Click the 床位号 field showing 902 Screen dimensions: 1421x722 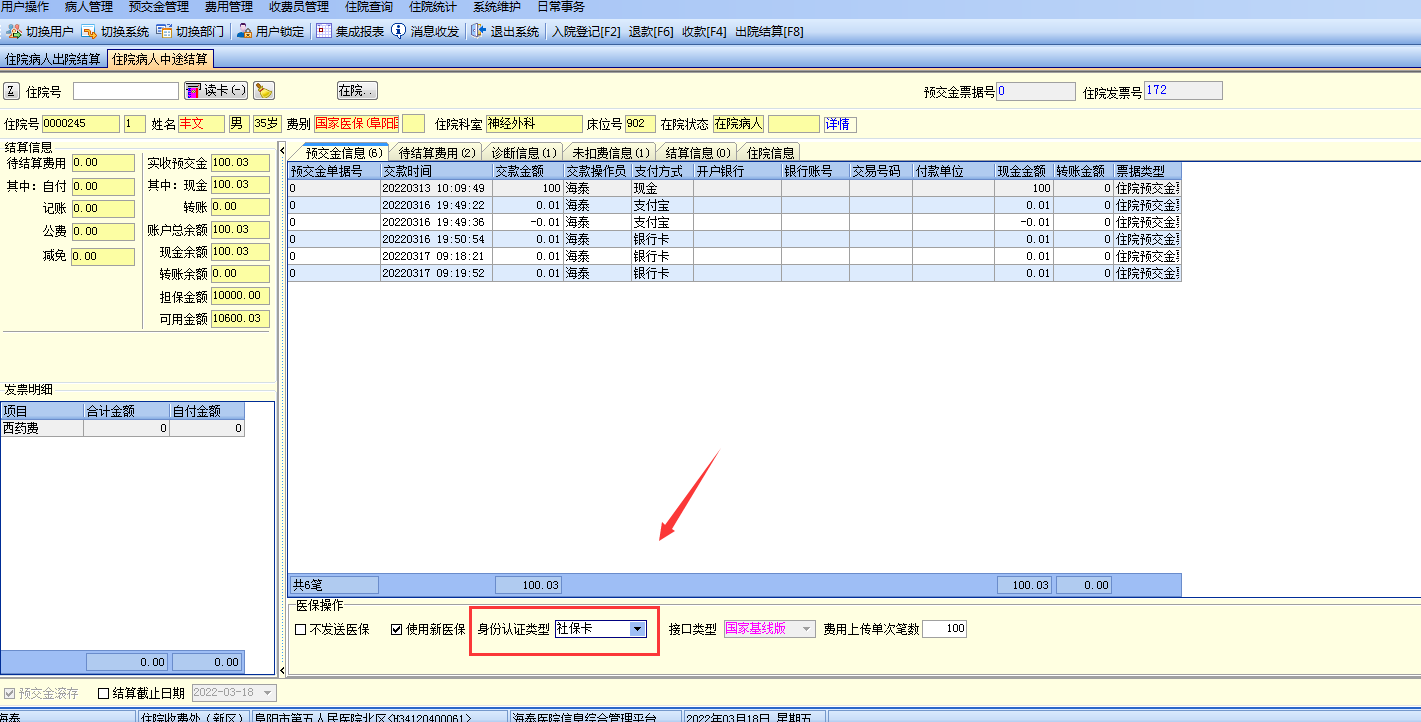click(640, 124)
